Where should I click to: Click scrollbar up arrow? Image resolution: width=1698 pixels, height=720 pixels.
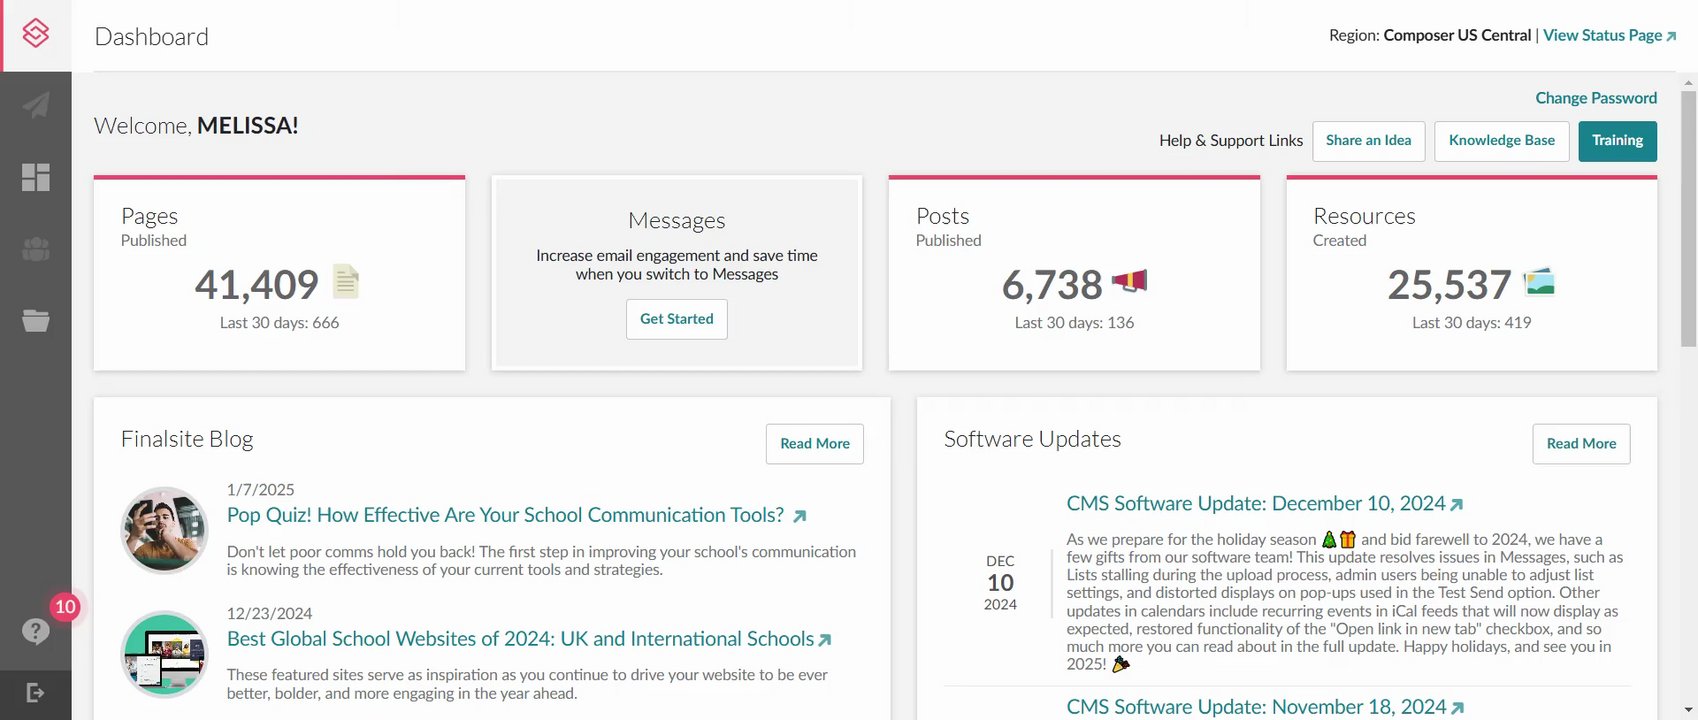click(x=1688, y=81)
